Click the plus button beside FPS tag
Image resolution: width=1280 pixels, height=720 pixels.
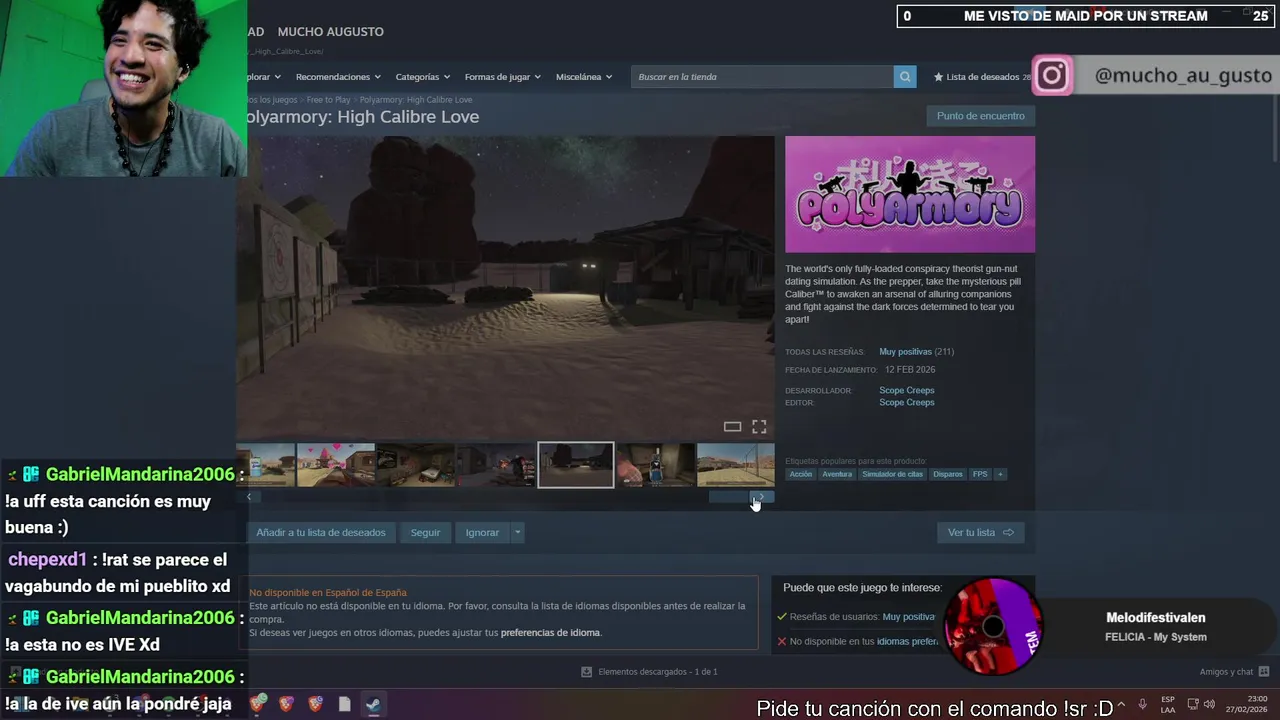(x=1000, y=474)
